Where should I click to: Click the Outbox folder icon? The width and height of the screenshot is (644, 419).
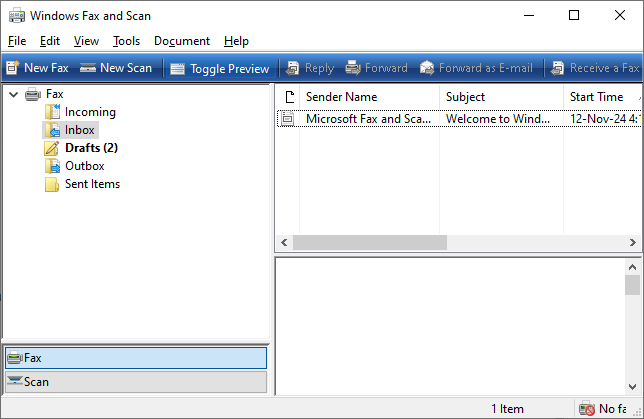pyautogui.click(x=53, y=166)
